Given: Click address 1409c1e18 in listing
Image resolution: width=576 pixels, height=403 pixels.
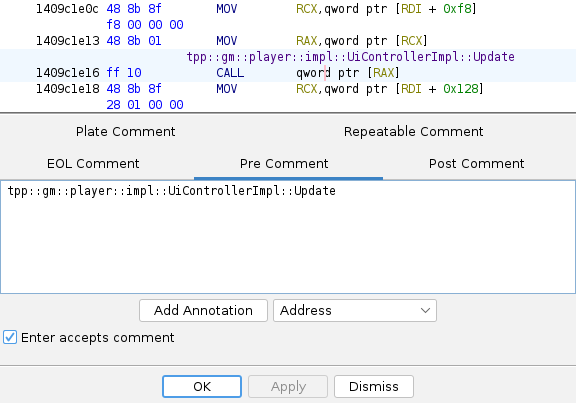Looking at the screenshot, I should (68, 89).
